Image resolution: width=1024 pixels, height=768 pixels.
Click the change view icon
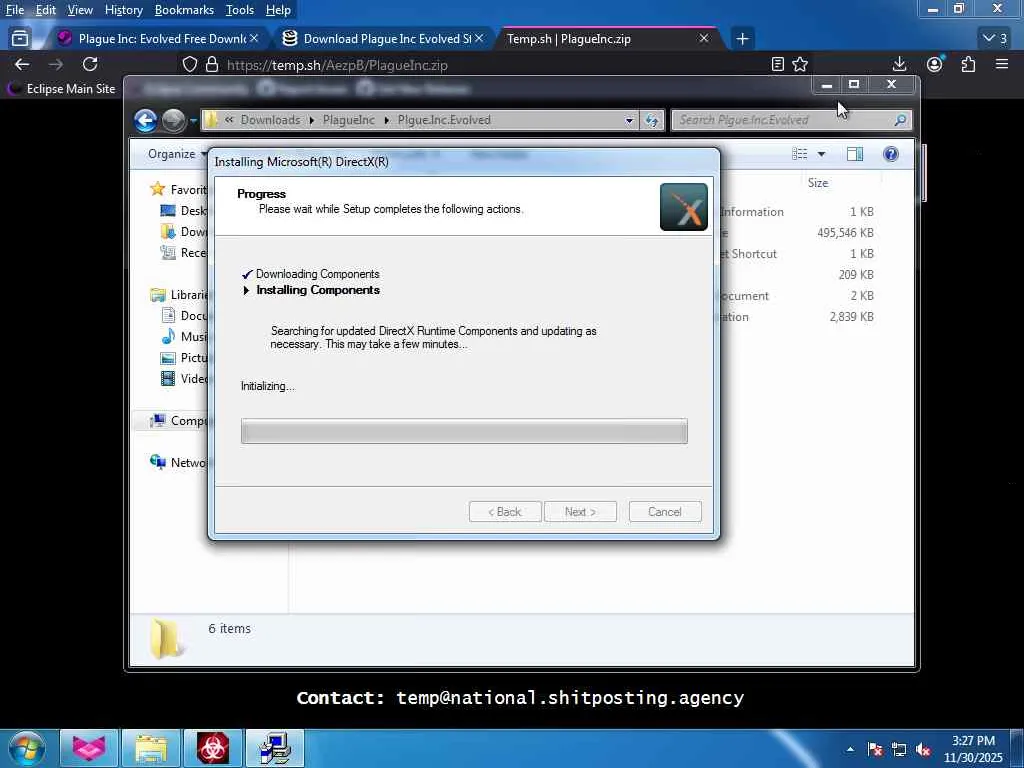pos(799,154)
